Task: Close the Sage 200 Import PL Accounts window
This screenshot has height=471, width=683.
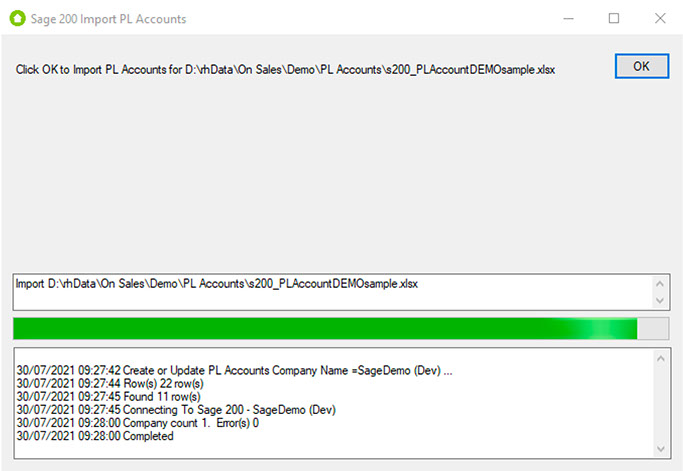Action: point(660,18)
